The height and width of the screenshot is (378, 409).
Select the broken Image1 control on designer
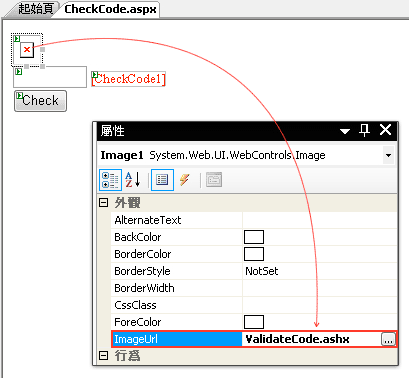(27, 50)
